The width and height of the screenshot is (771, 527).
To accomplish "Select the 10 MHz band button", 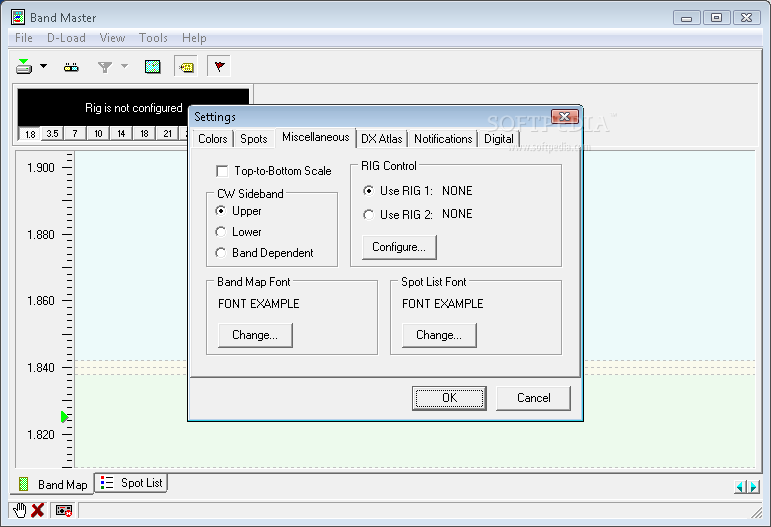I will click(x=98, y=134).
